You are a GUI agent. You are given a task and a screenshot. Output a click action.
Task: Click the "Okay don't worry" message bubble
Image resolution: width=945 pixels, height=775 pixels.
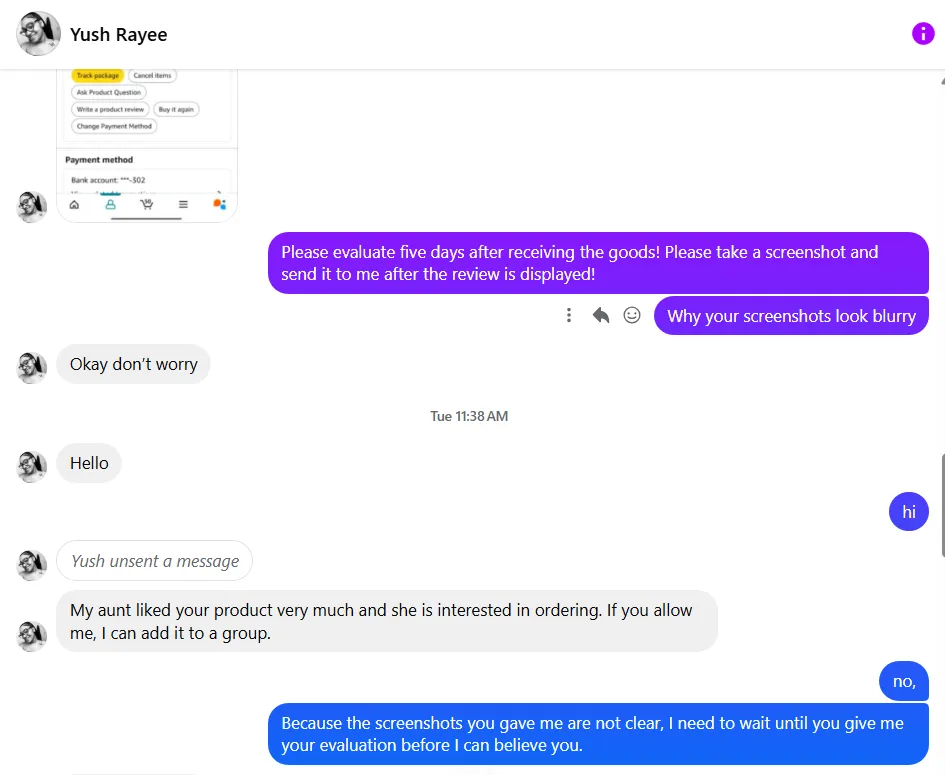[133, 364]
